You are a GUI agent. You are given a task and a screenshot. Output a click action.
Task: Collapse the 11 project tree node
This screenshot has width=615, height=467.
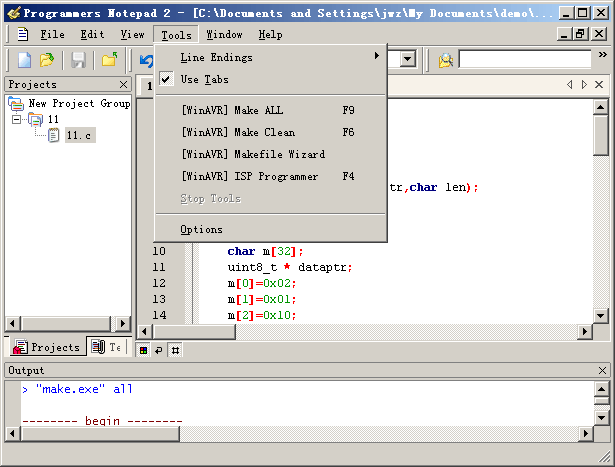point(17,119)
